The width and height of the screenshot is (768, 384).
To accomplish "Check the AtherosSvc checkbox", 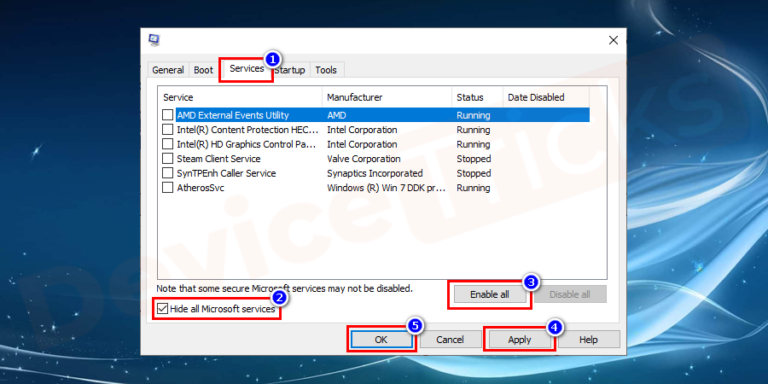I will [168, 188].
